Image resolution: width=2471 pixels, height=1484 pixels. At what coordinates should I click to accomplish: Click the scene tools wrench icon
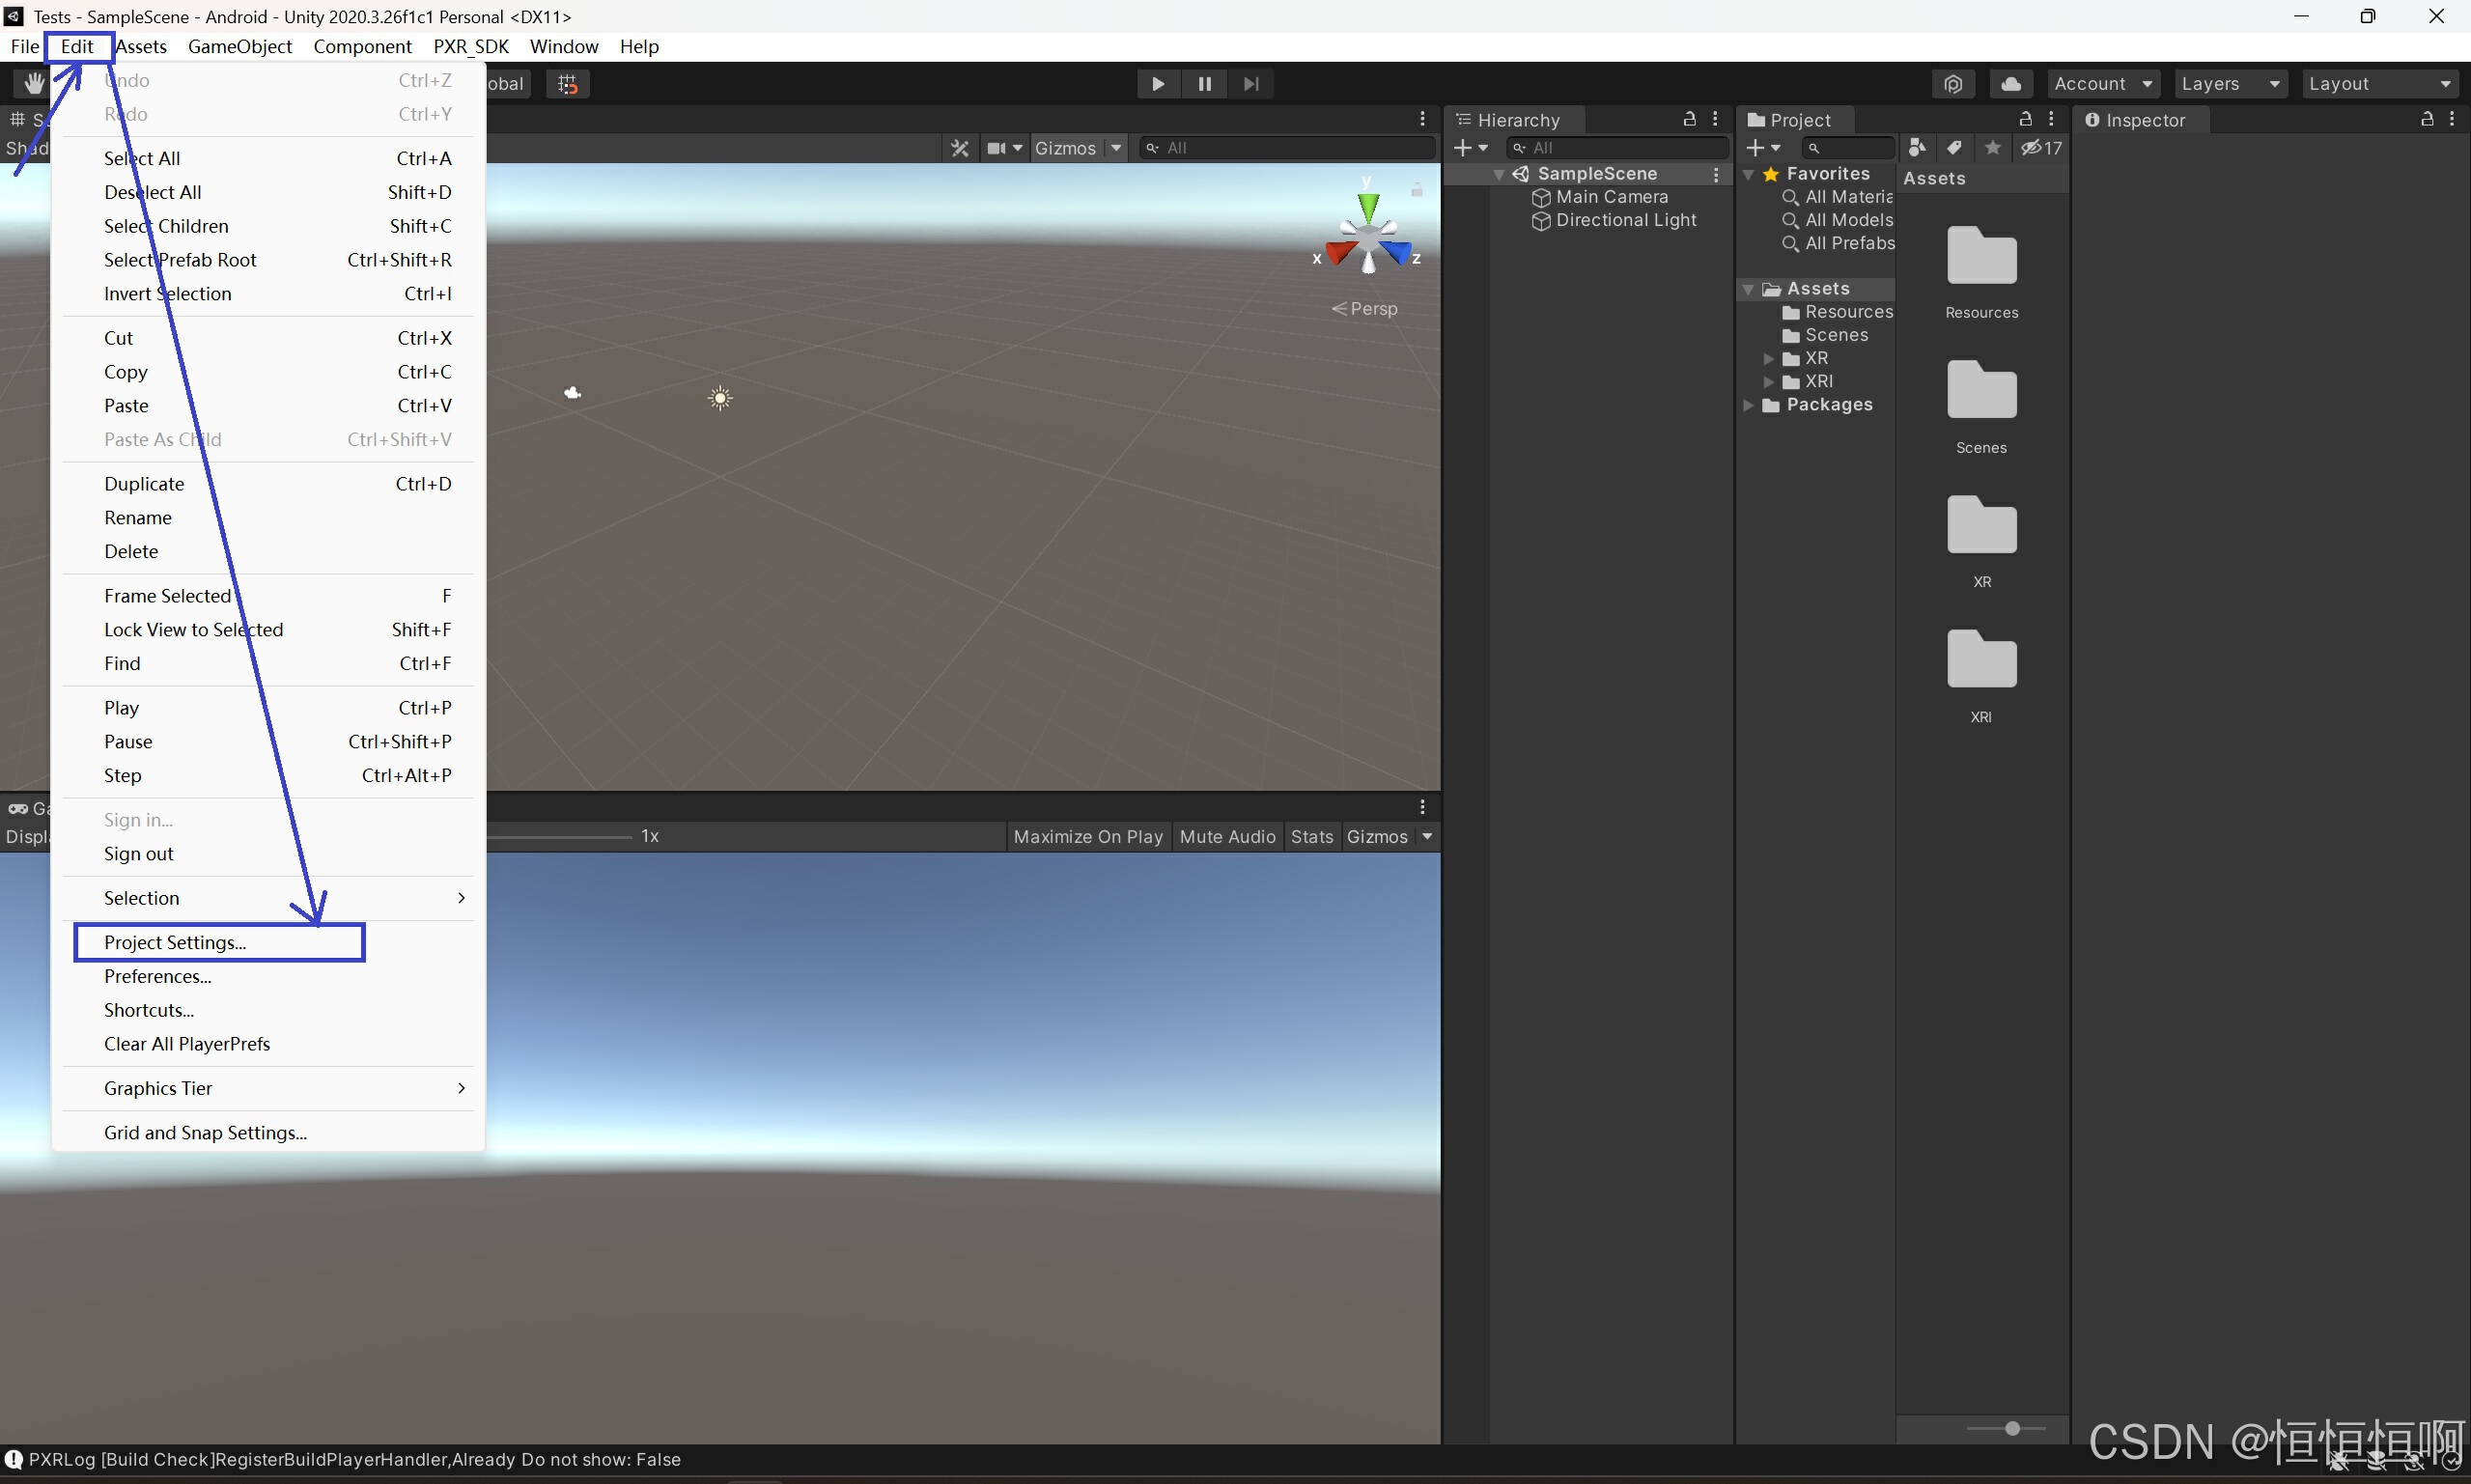point(959,148)
